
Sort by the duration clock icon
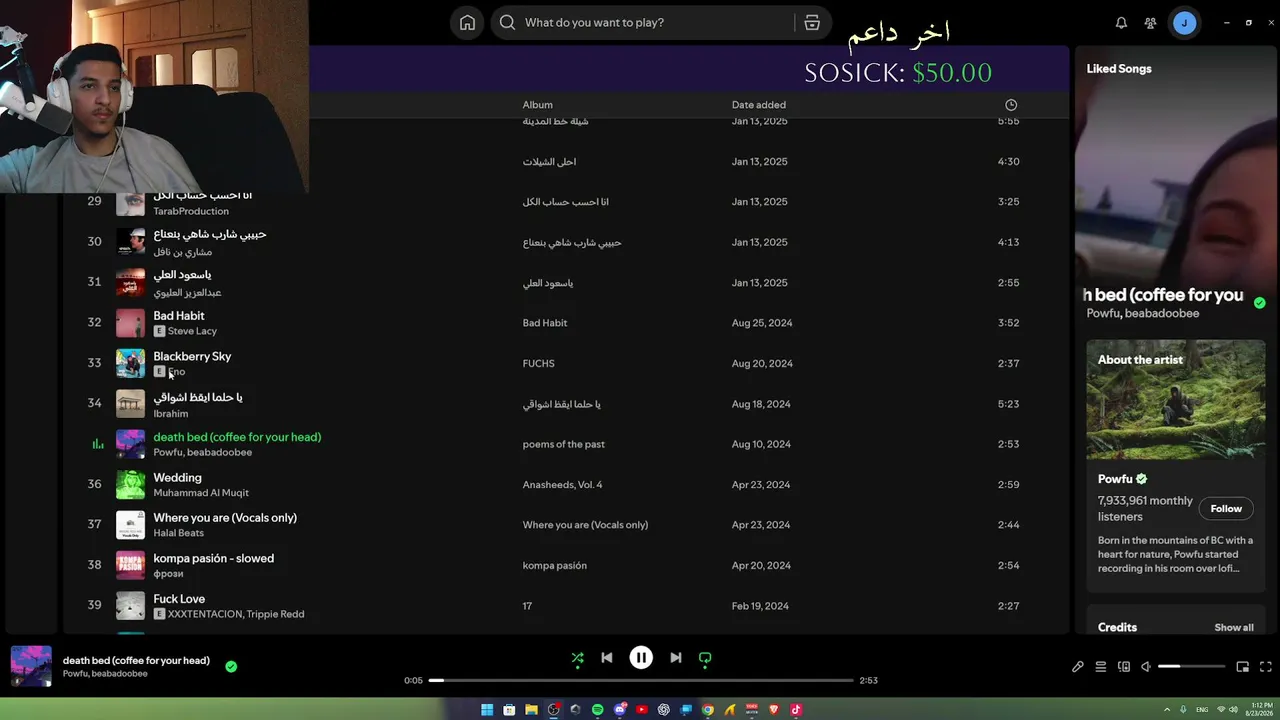1011,105
